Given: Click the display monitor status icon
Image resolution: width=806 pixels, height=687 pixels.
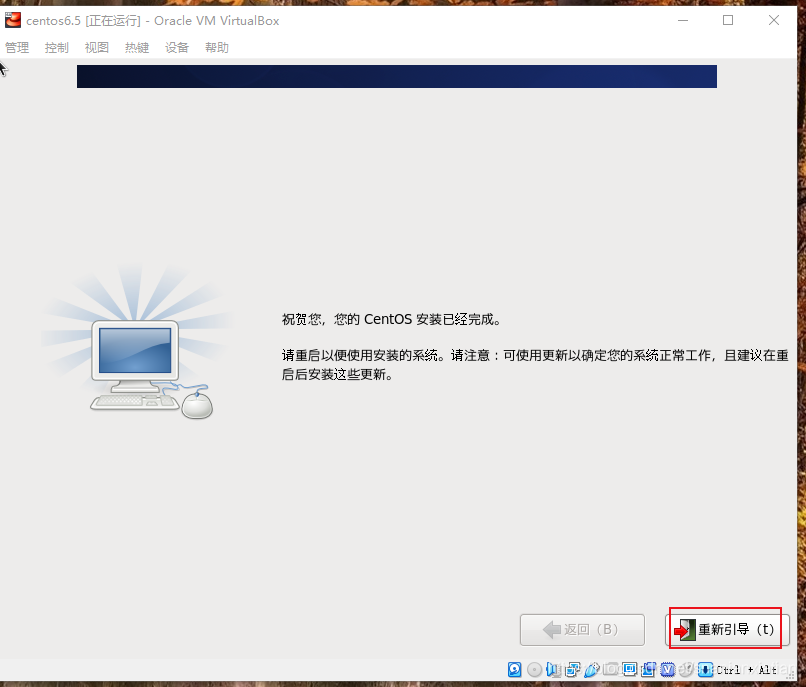Looking at the screenshot, I should click(x=630, y=670).
